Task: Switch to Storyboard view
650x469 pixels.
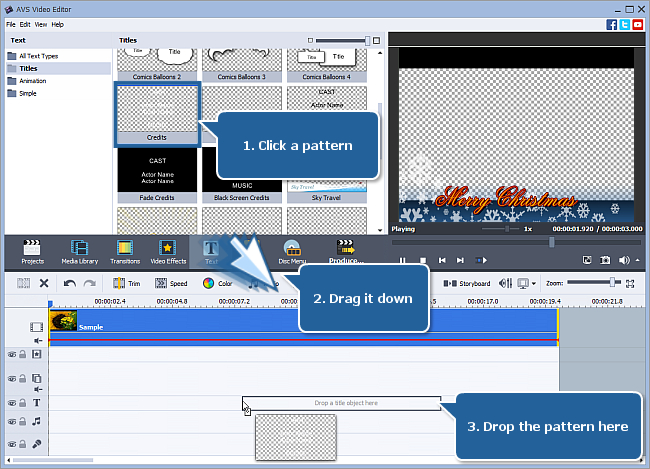Action: pyautogui.click(x=467, y=283)
